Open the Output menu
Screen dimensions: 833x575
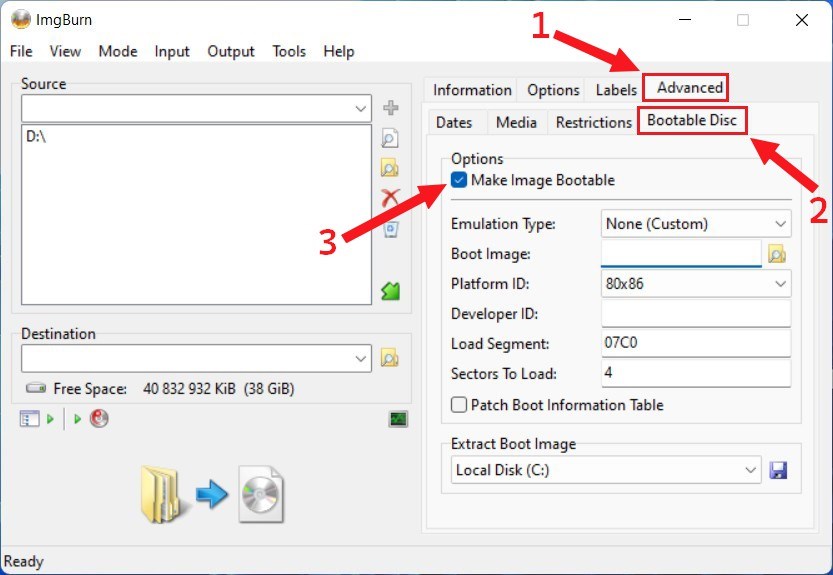tap(231, 52)
